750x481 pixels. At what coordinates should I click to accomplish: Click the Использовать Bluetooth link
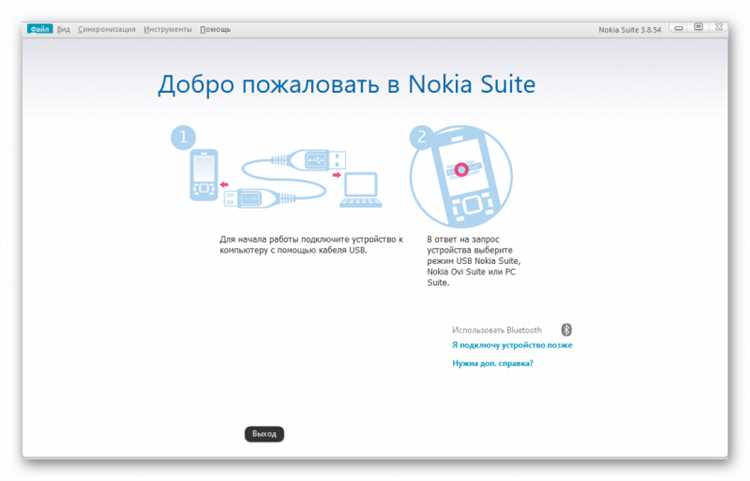point(496,330)
